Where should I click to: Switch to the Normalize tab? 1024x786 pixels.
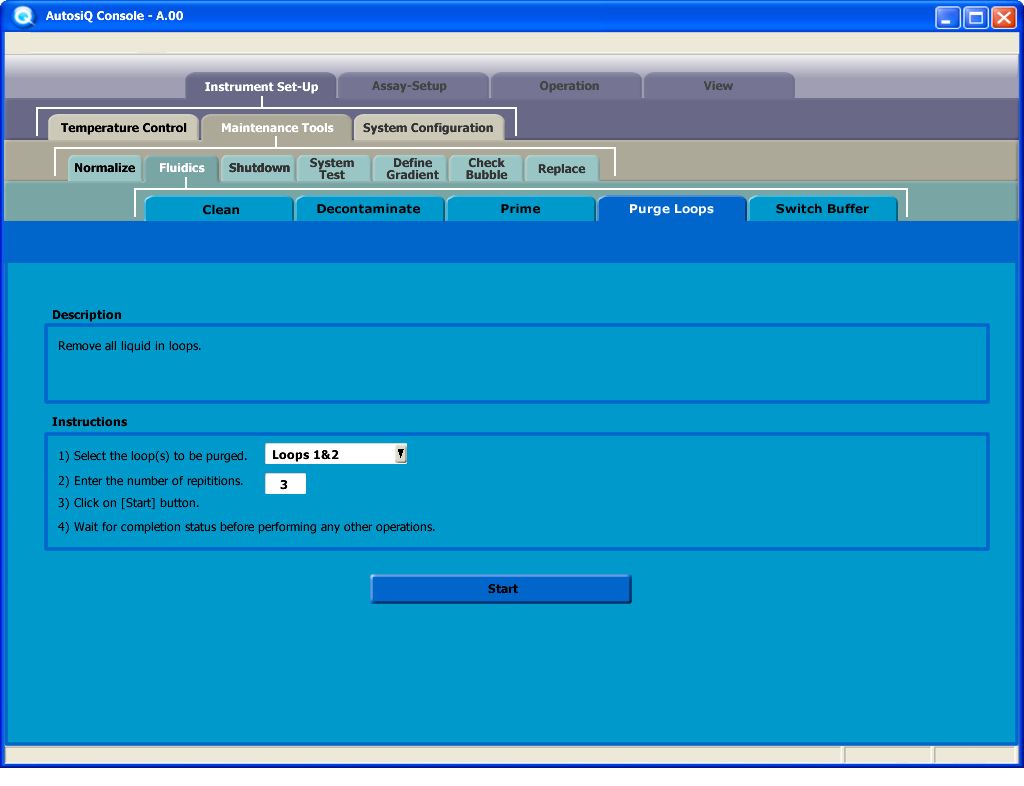click(104, 168)
